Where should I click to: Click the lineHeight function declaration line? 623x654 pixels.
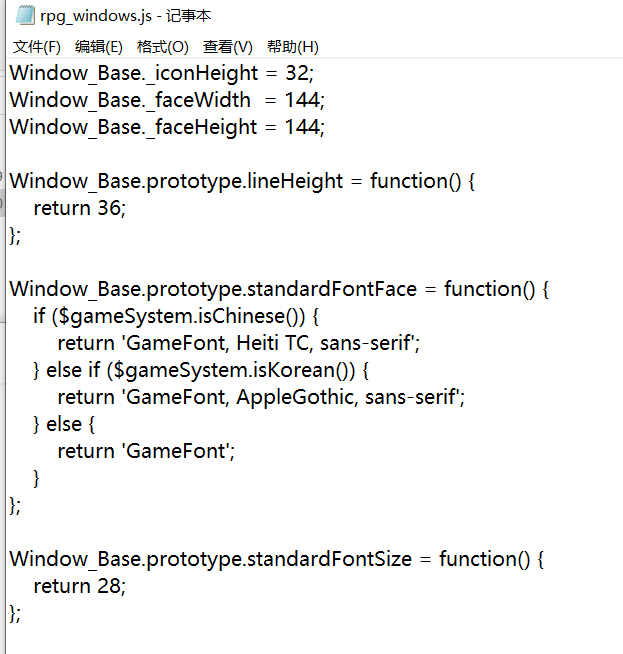pos(242,181)
